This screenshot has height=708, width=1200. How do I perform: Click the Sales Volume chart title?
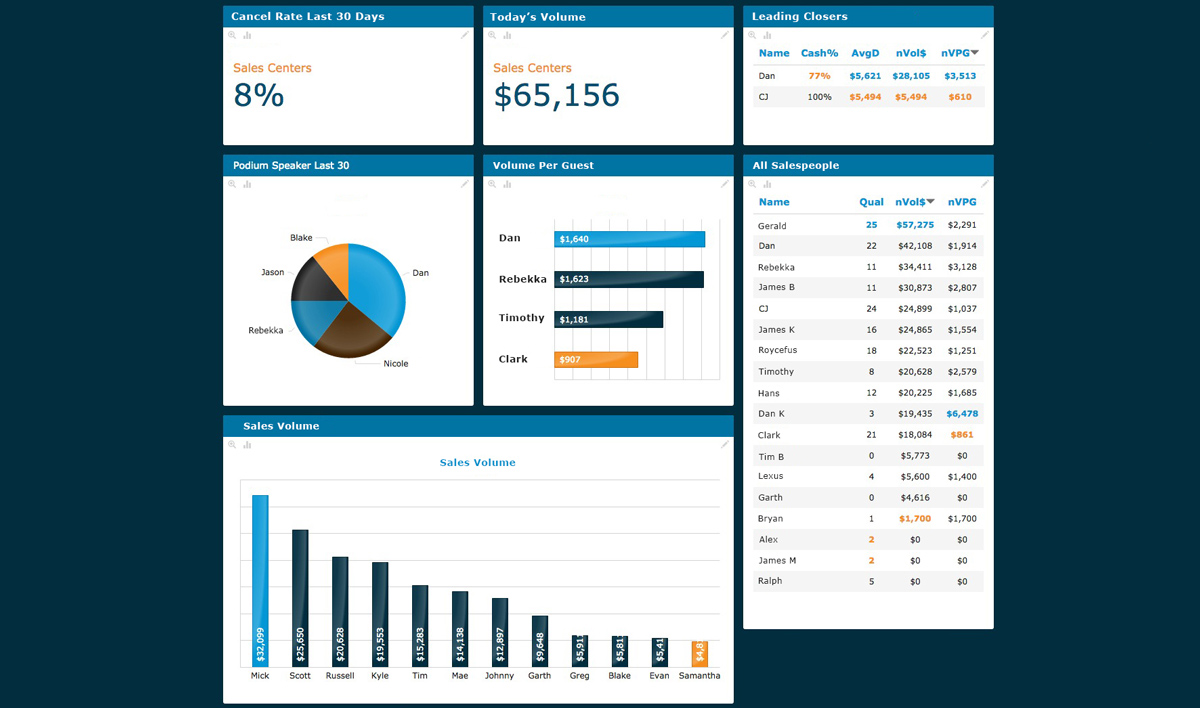pos(478,463)
